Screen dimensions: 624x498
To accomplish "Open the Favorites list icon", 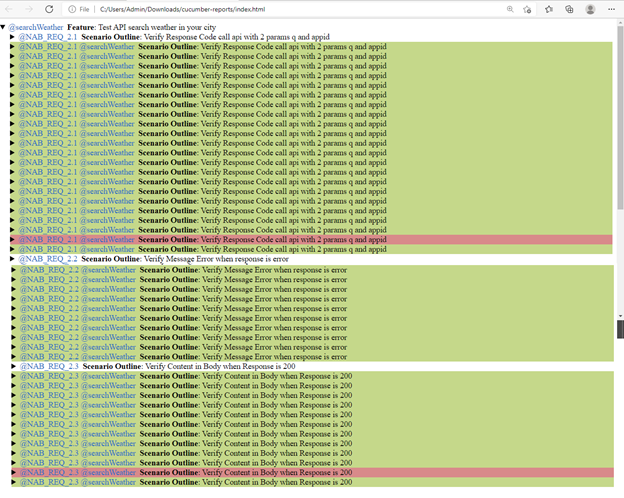I will click(549, 9).
